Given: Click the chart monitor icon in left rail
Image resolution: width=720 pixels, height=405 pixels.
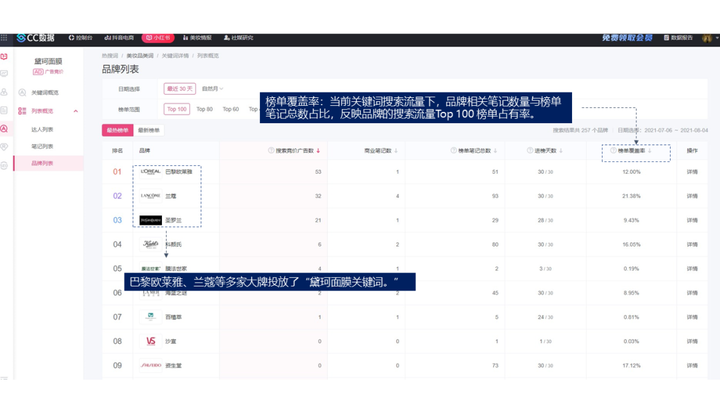Looking at the screenshot, I should (x=4, y=73).
